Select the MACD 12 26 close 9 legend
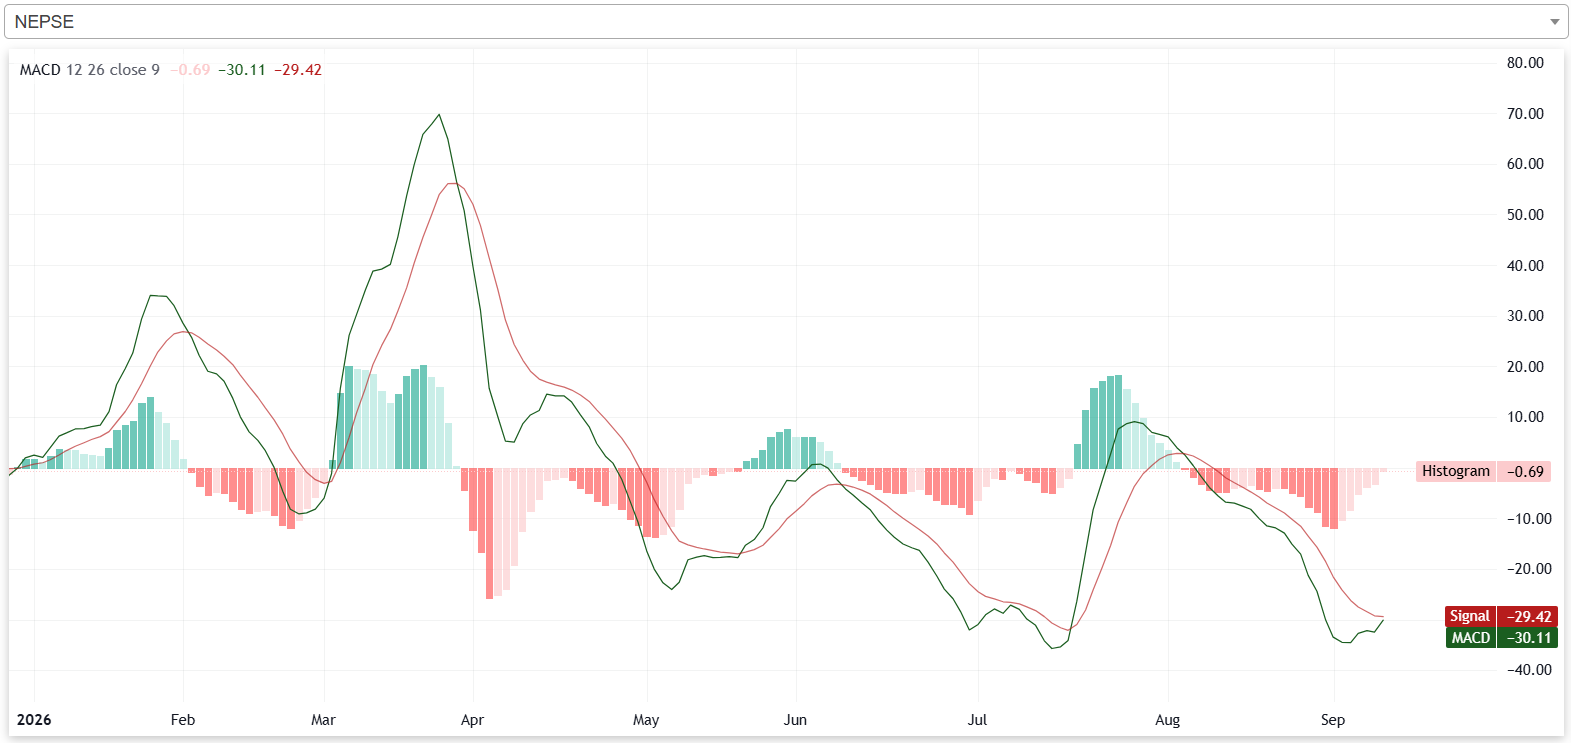 (x=90, y=70)
